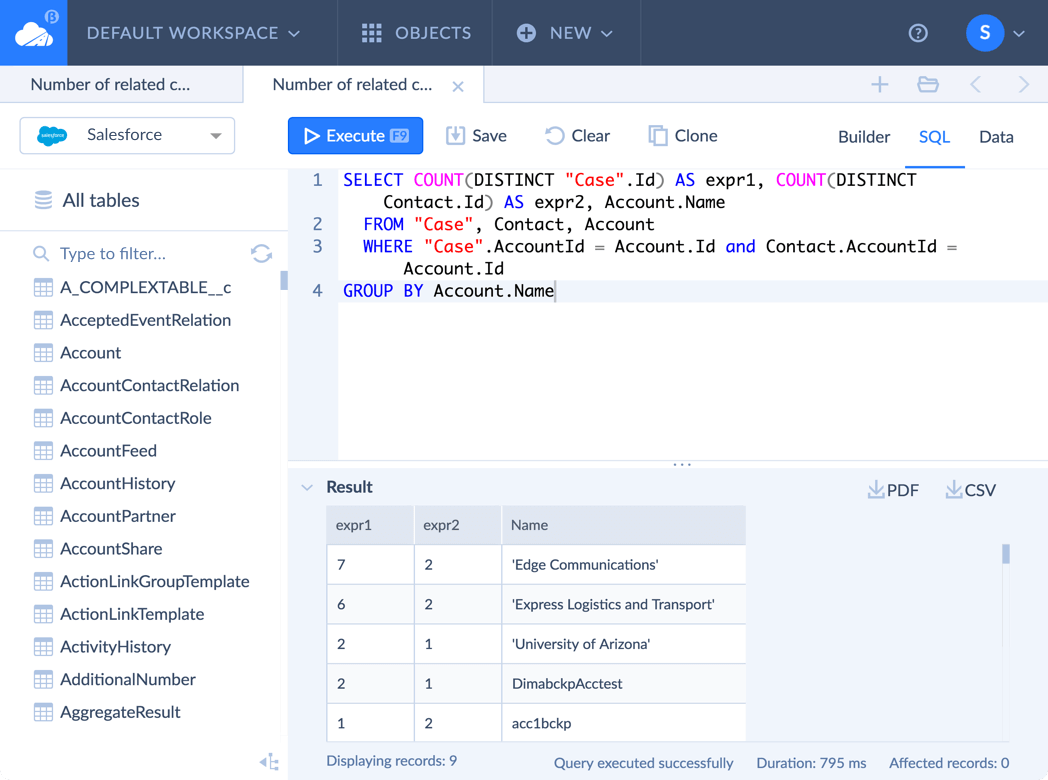Save the current query
This screenshot has height=780, width=1048.
click(x=475, y=135)
